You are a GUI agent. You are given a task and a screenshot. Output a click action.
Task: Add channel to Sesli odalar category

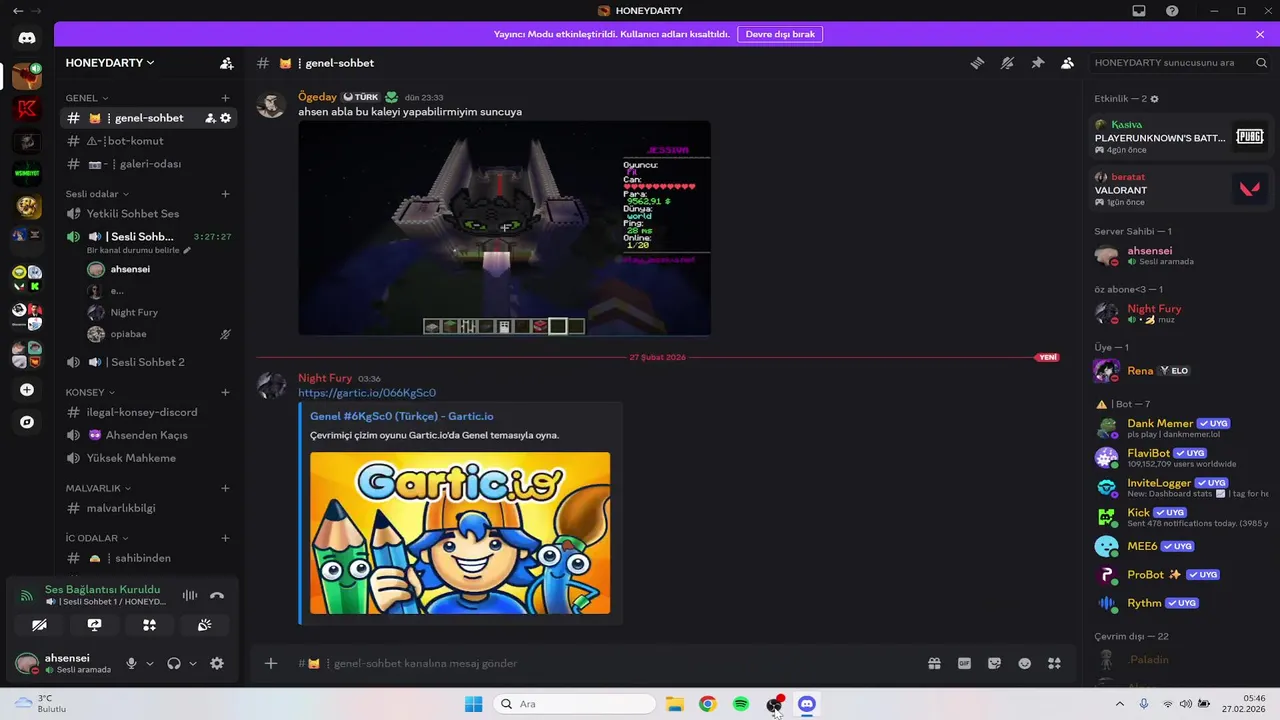(x=225, y=194)
